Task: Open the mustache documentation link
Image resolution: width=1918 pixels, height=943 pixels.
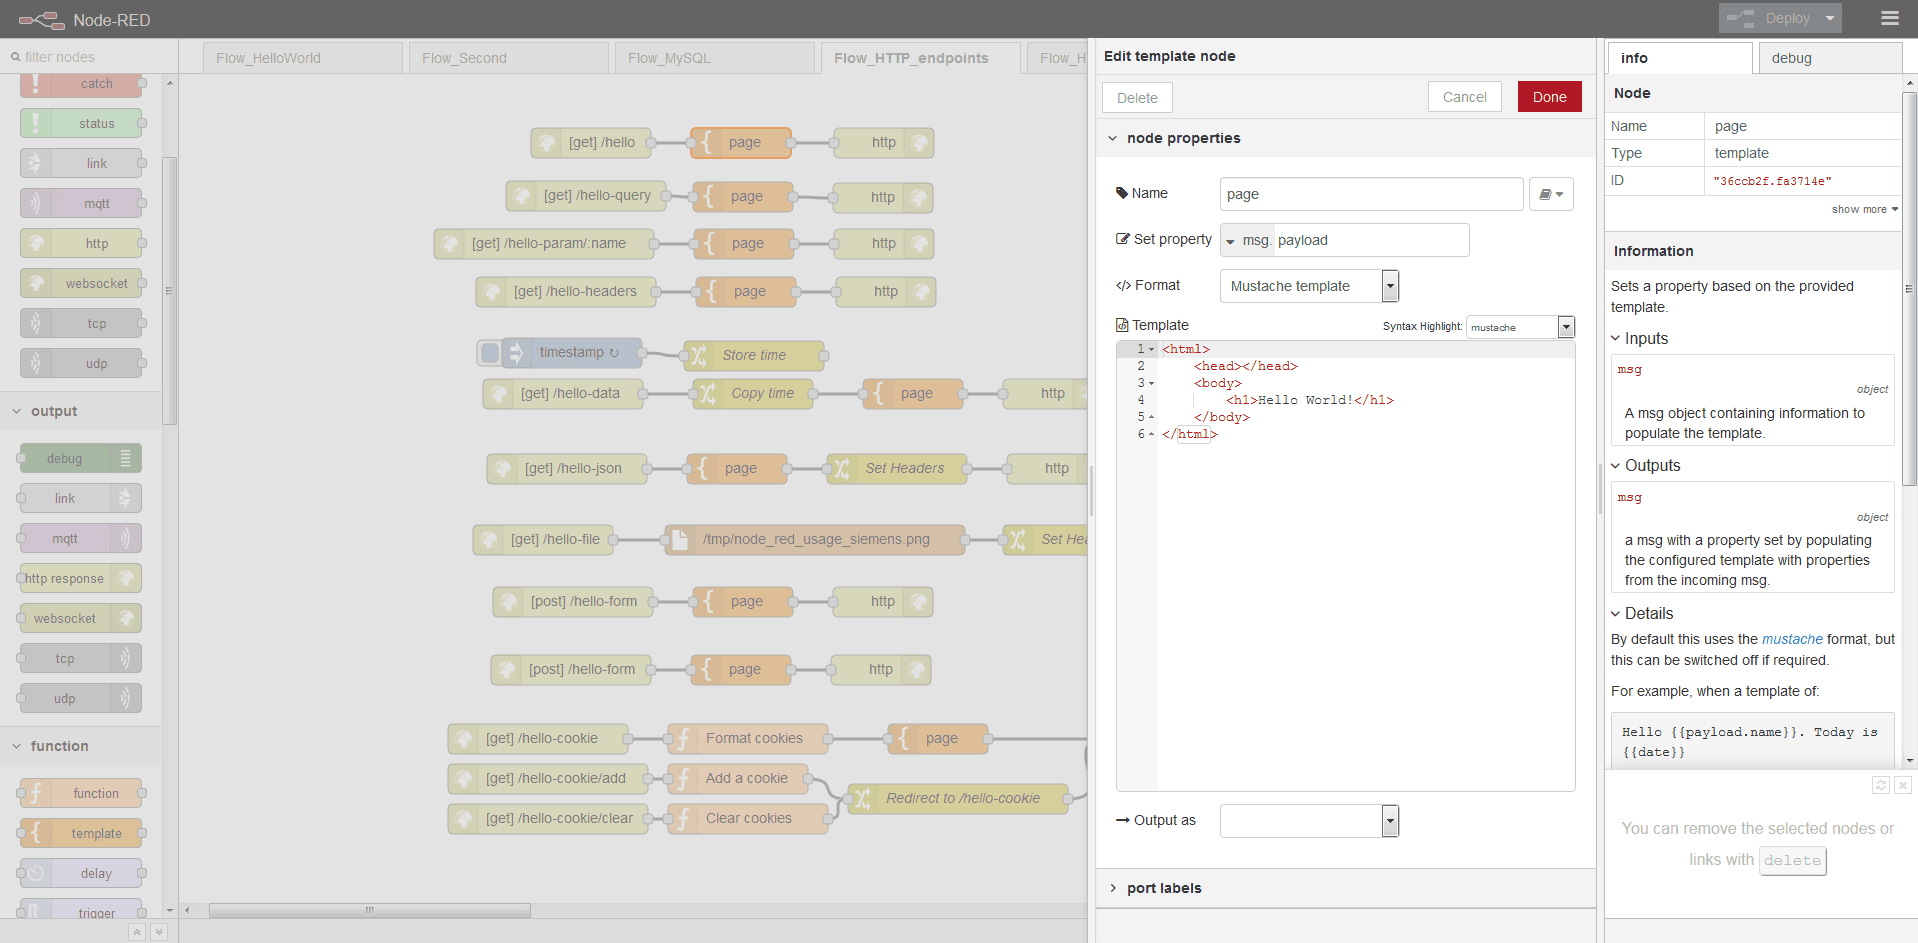Action: [1792, 639]
